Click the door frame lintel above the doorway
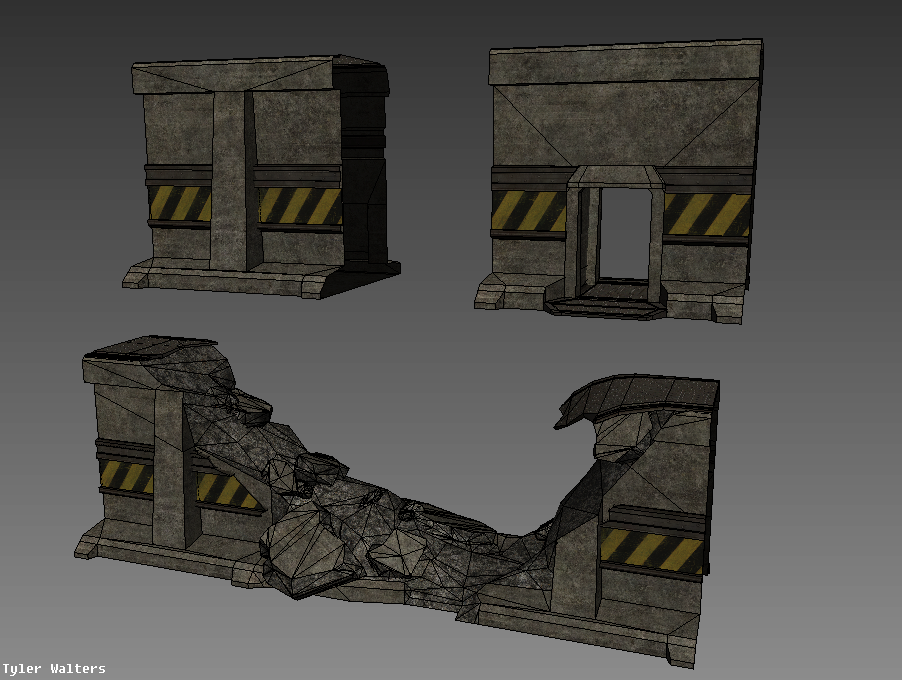The width and height of the screenshot is (902, 680). [614, 177]
